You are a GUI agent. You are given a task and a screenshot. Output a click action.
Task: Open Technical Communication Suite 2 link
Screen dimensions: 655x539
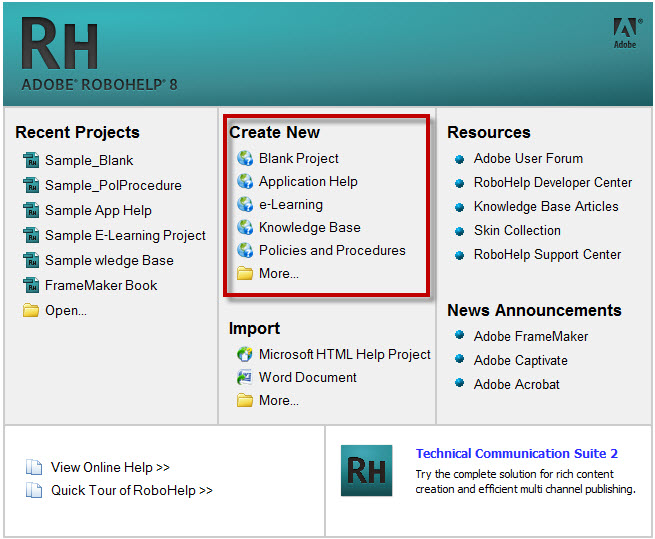pos(517,454)
